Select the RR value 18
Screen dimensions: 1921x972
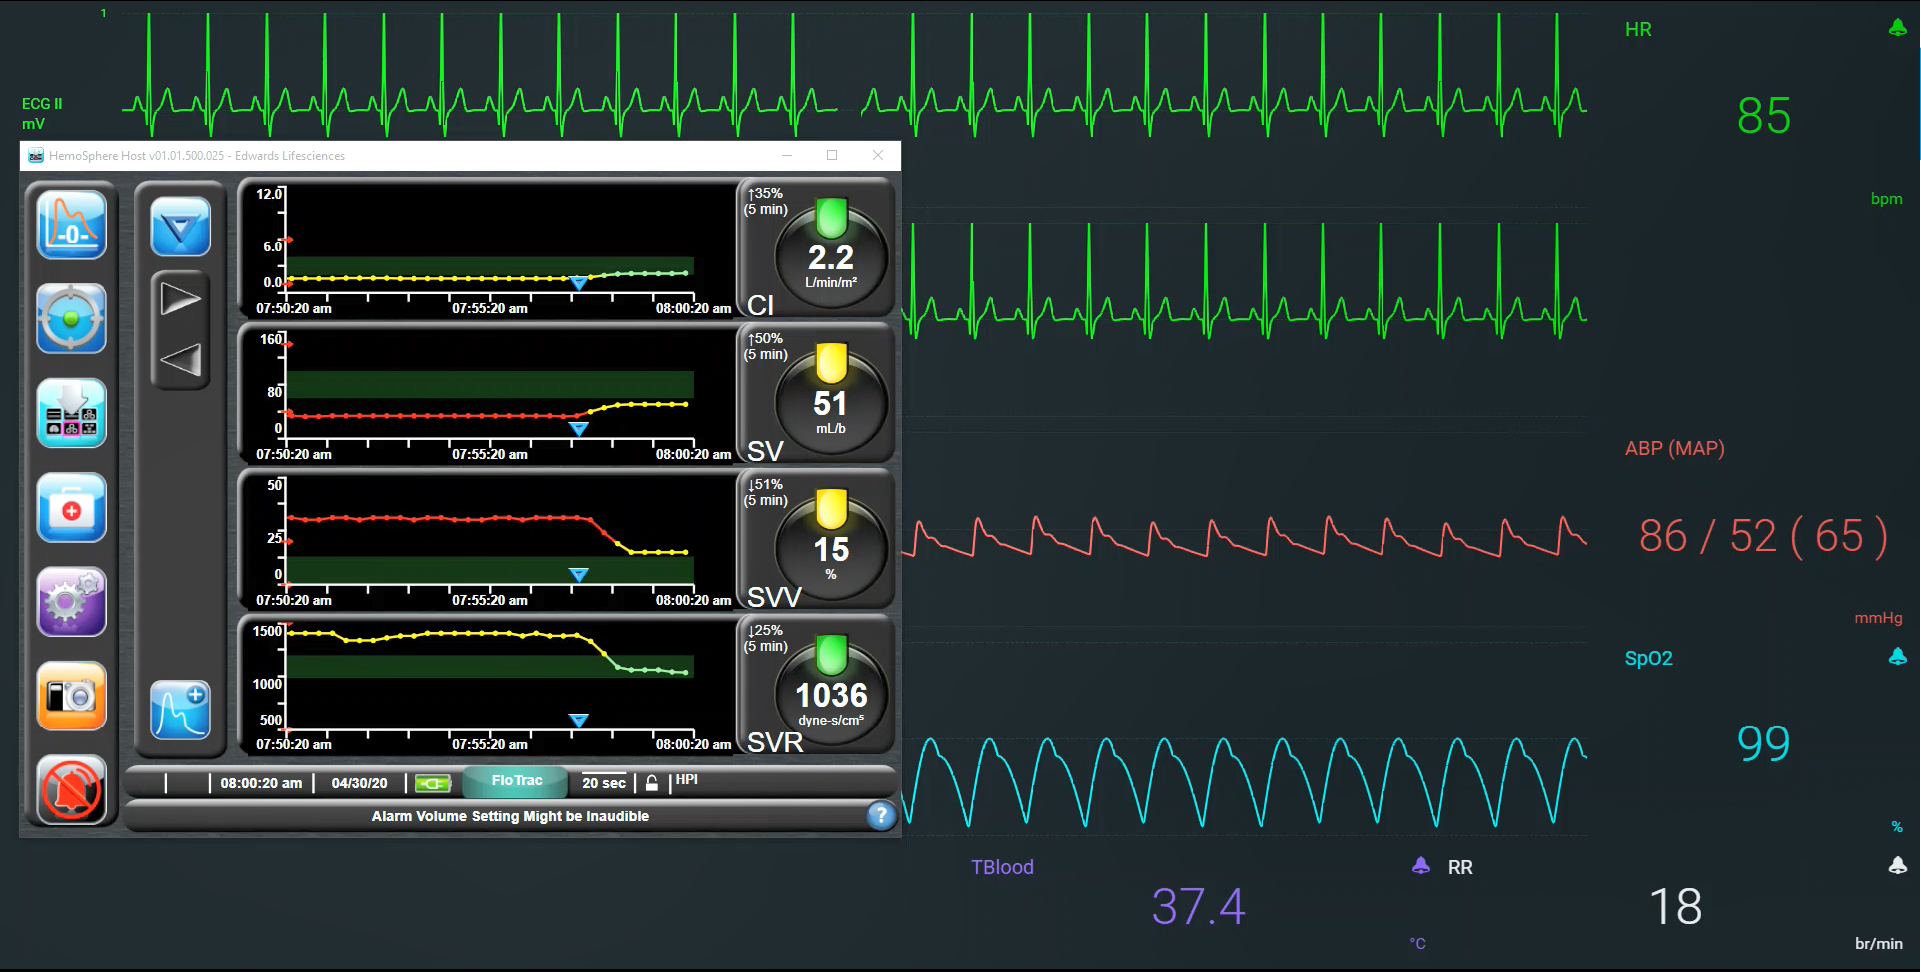(1675, 907)
